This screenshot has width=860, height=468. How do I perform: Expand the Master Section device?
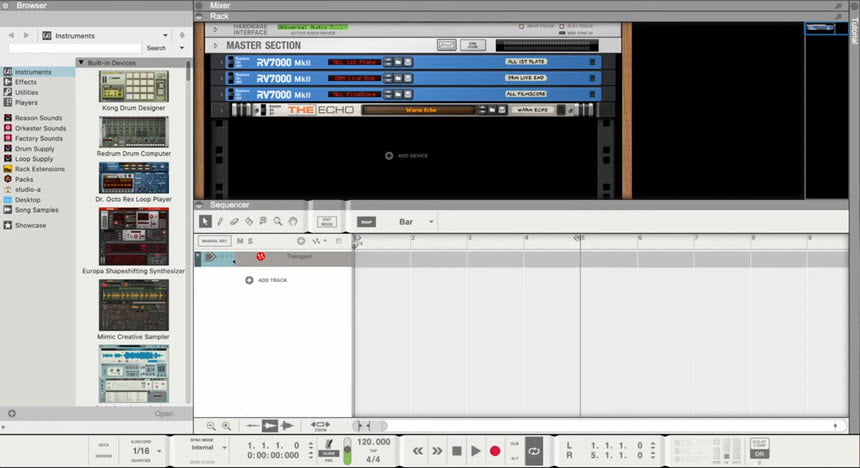pyautogui.click(x=216, y=46)
